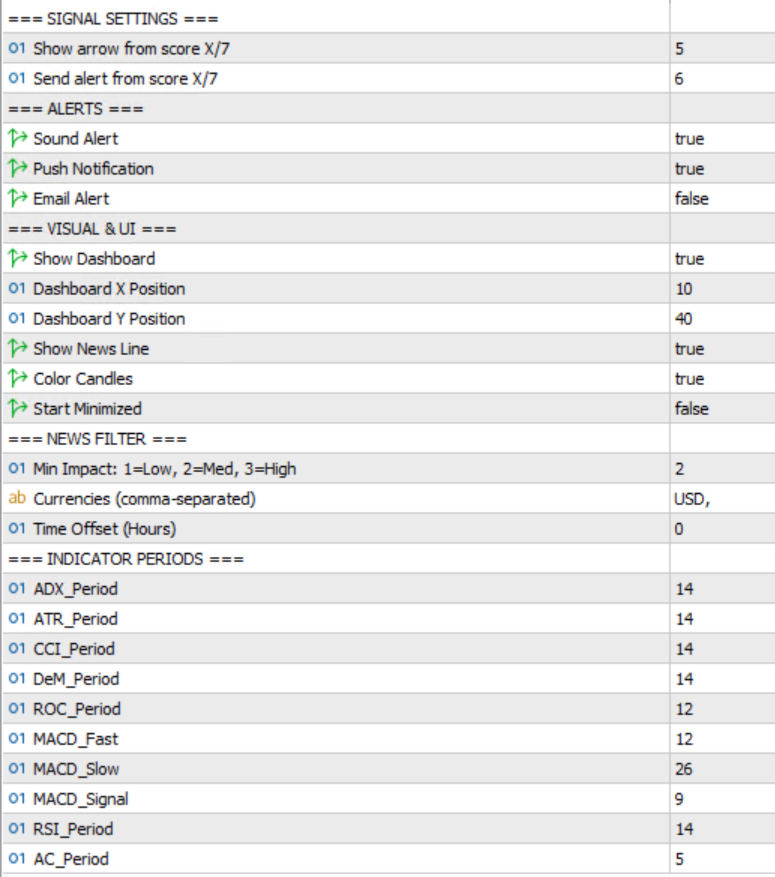Viewport: 775px width, 877px height.
Task: Toggle the Start Minimized false value
Action: (x=691, y=409)
